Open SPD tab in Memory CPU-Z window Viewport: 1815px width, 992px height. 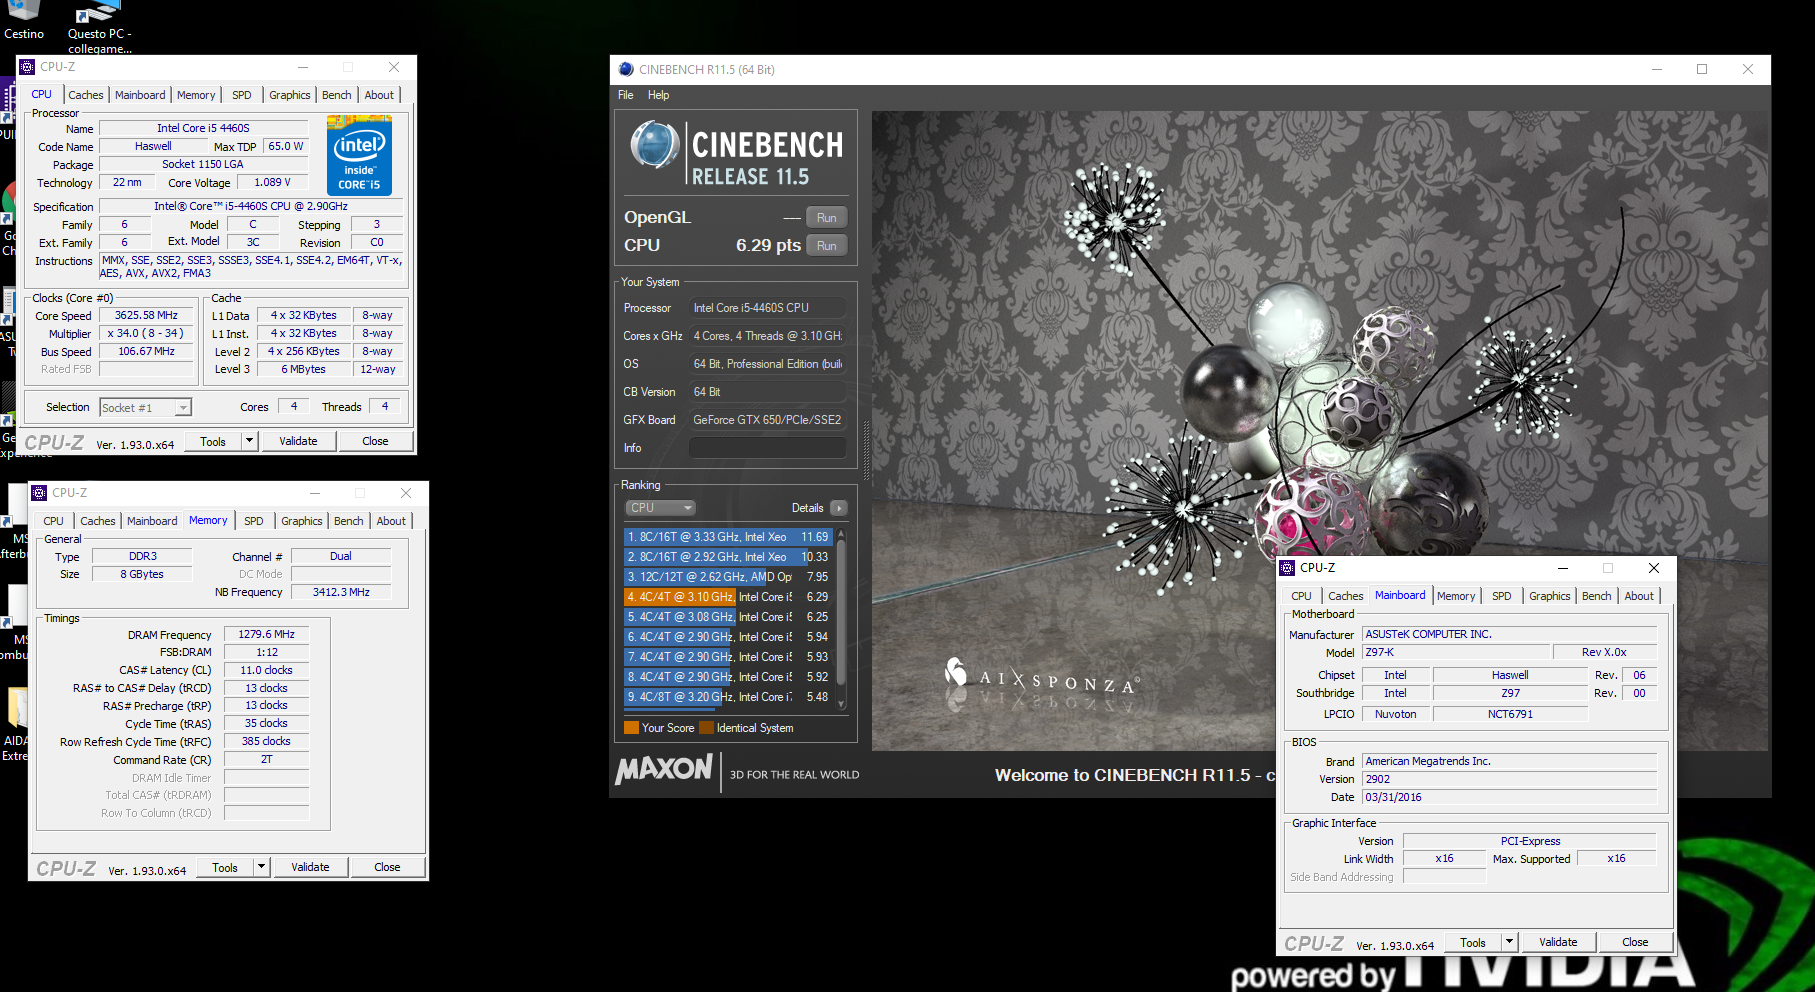pyautogui.click(x=254, y=521)
